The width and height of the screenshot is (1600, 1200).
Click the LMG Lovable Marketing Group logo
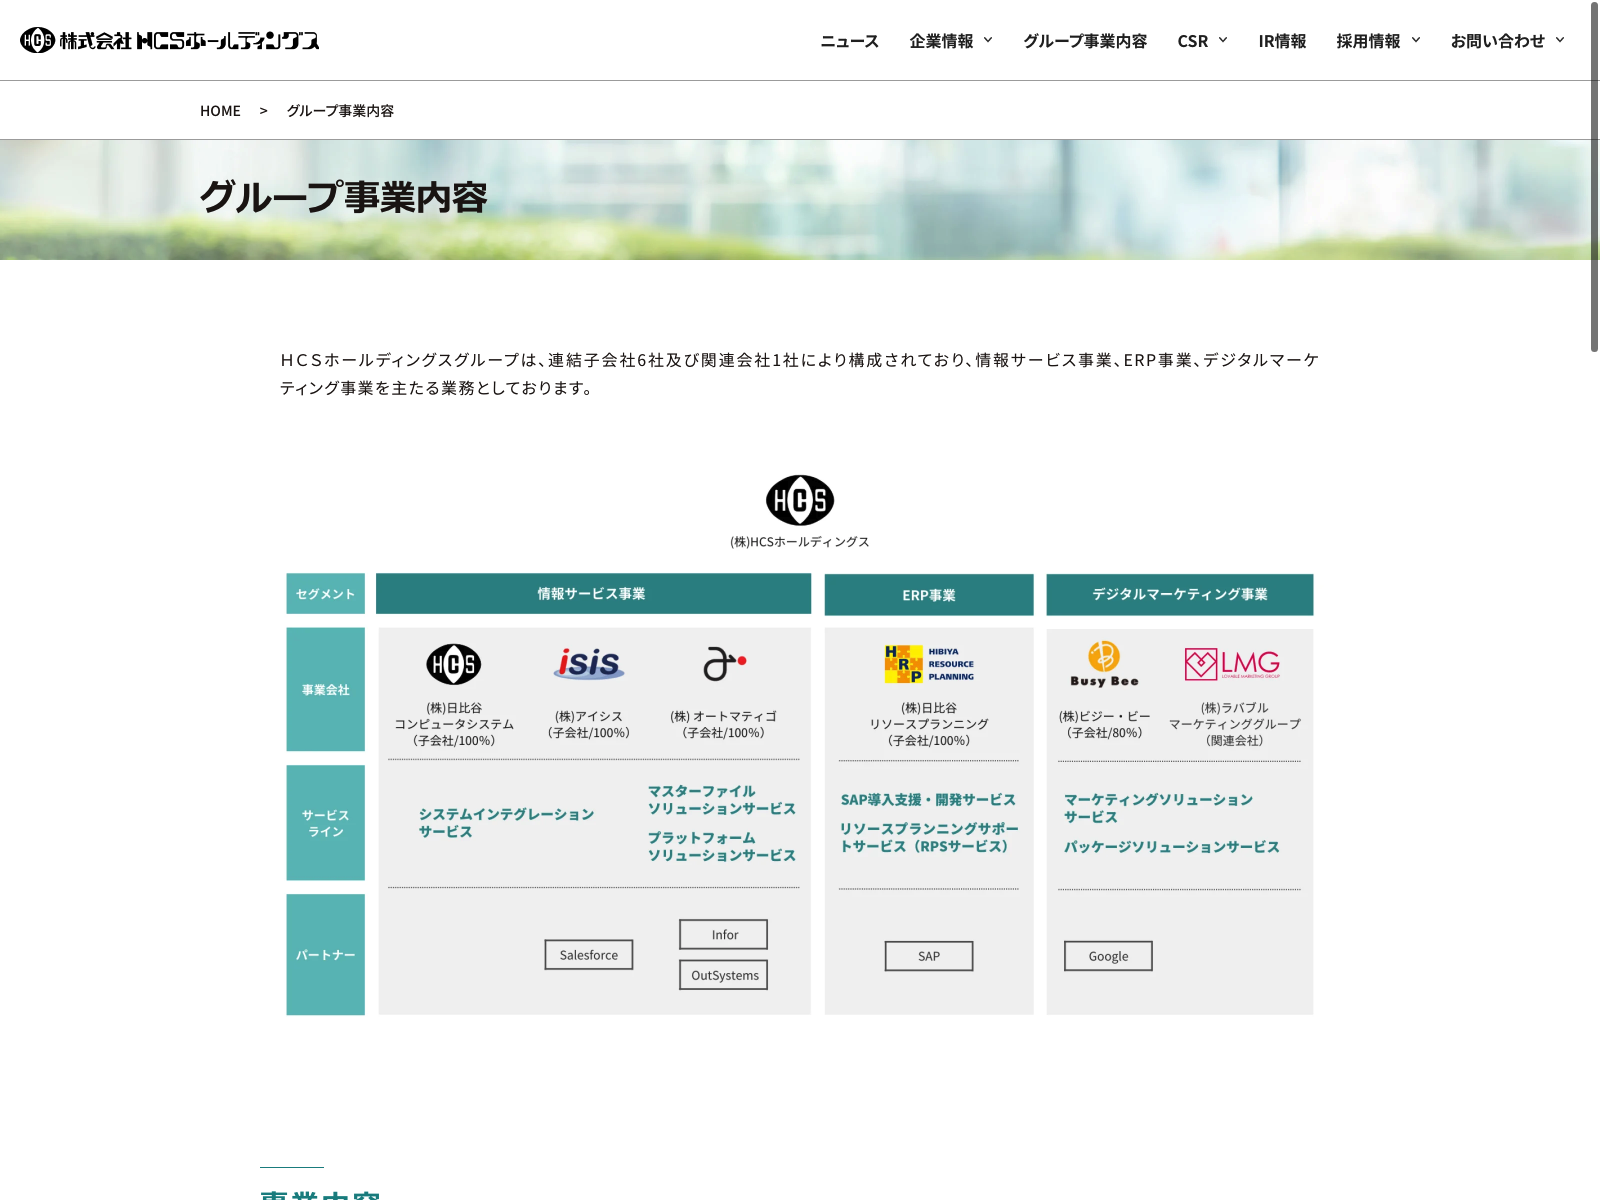1232,664
